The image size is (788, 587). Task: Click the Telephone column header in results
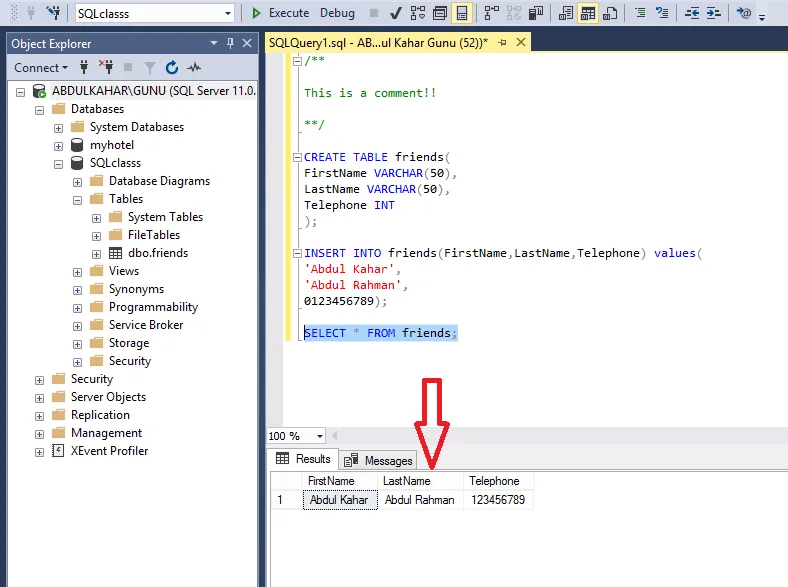[498, 481]
